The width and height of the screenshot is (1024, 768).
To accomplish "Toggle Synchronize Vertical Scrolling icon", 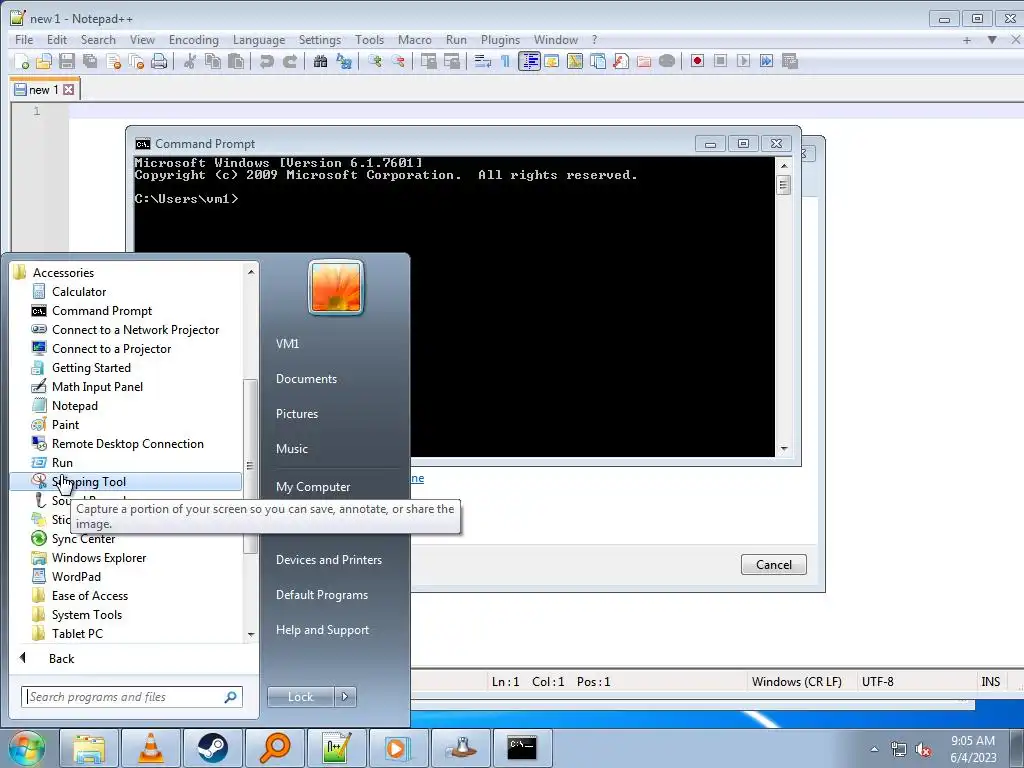I will (428, 61).
